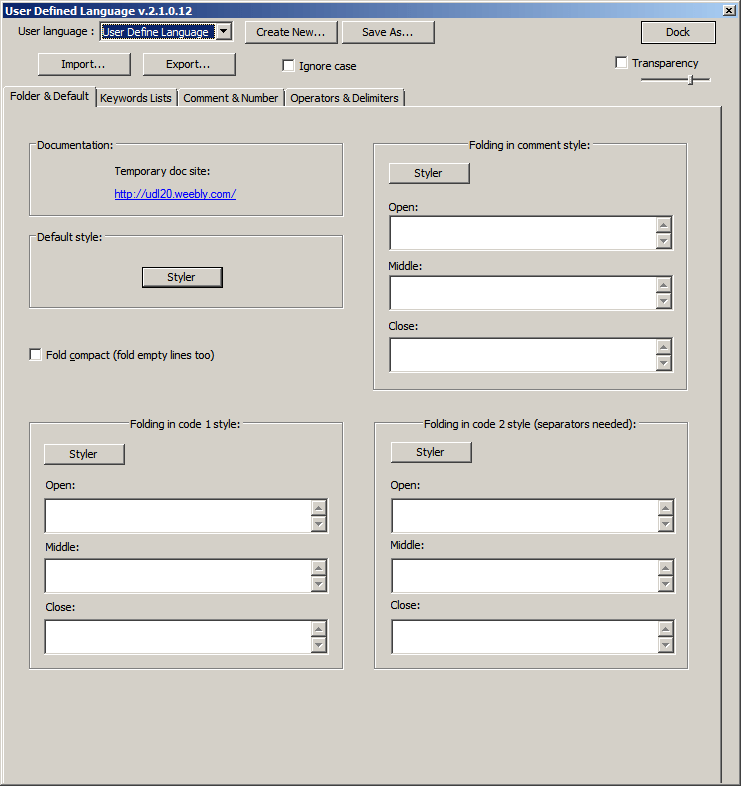Click scroll down arrow of code 1 Close field
Viewport: 741px width, 786px height.
tap(319, 645)
